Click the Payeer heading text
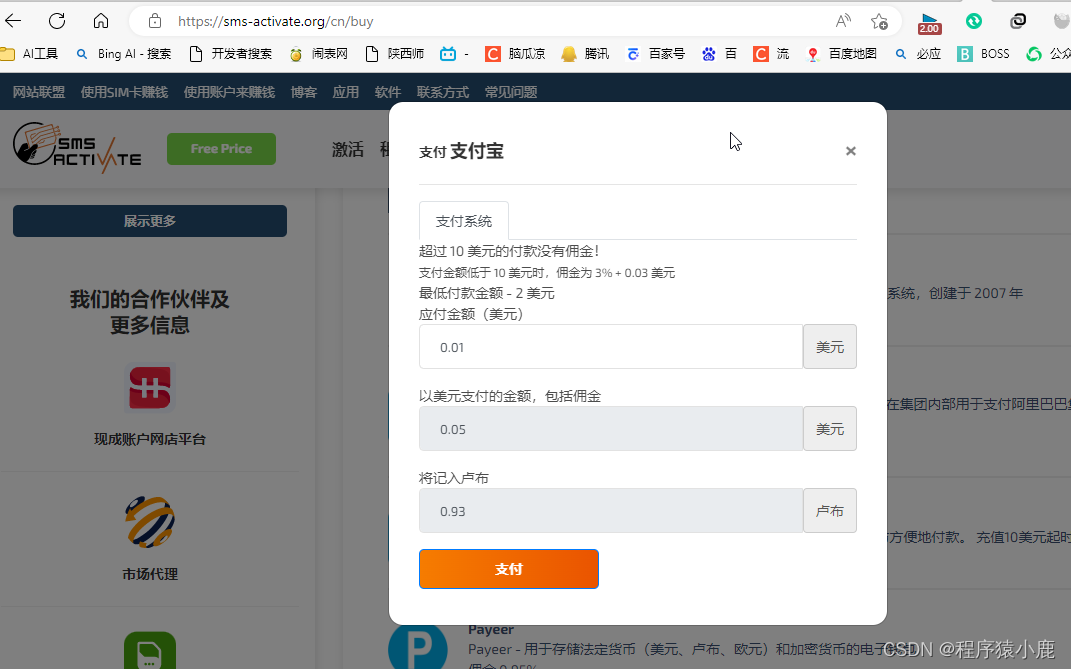Image resolution: width=1071 pixels, height=669 pixels. pyautogui.click(x=490, y=629)
